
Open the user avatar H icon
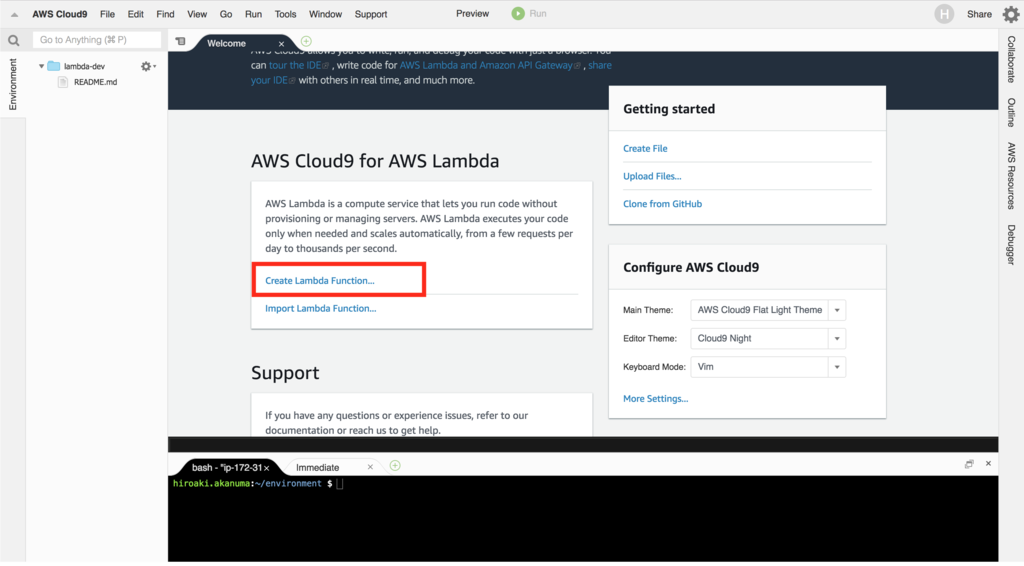[x=944, y=14]
